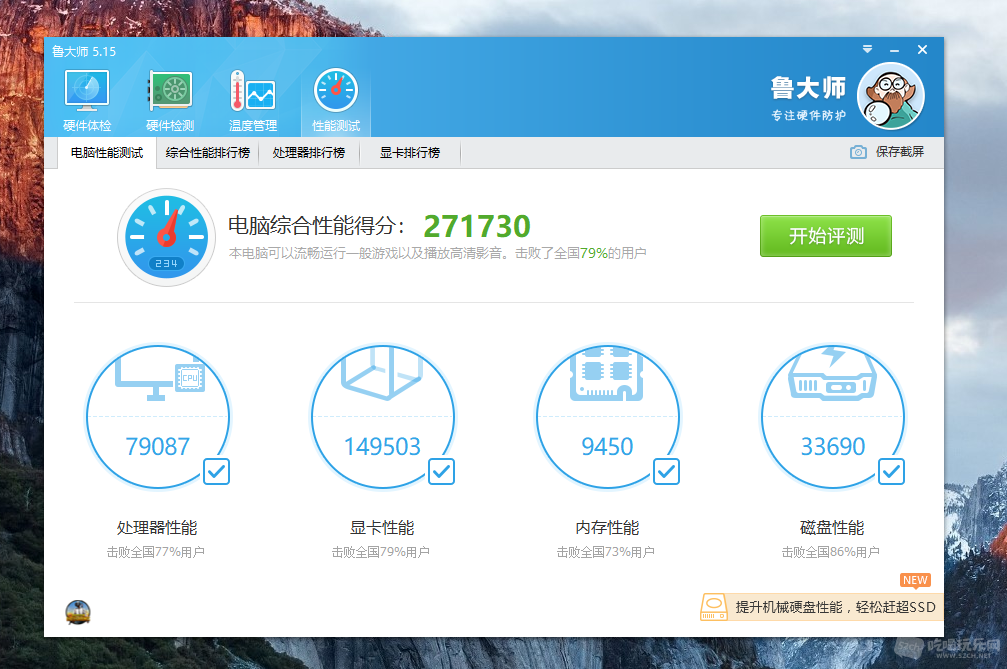Image resolution: width=1007 pixels, height=669 pixels.
Task: Click the graphics score 149503
Action: [x=383, y=446]
